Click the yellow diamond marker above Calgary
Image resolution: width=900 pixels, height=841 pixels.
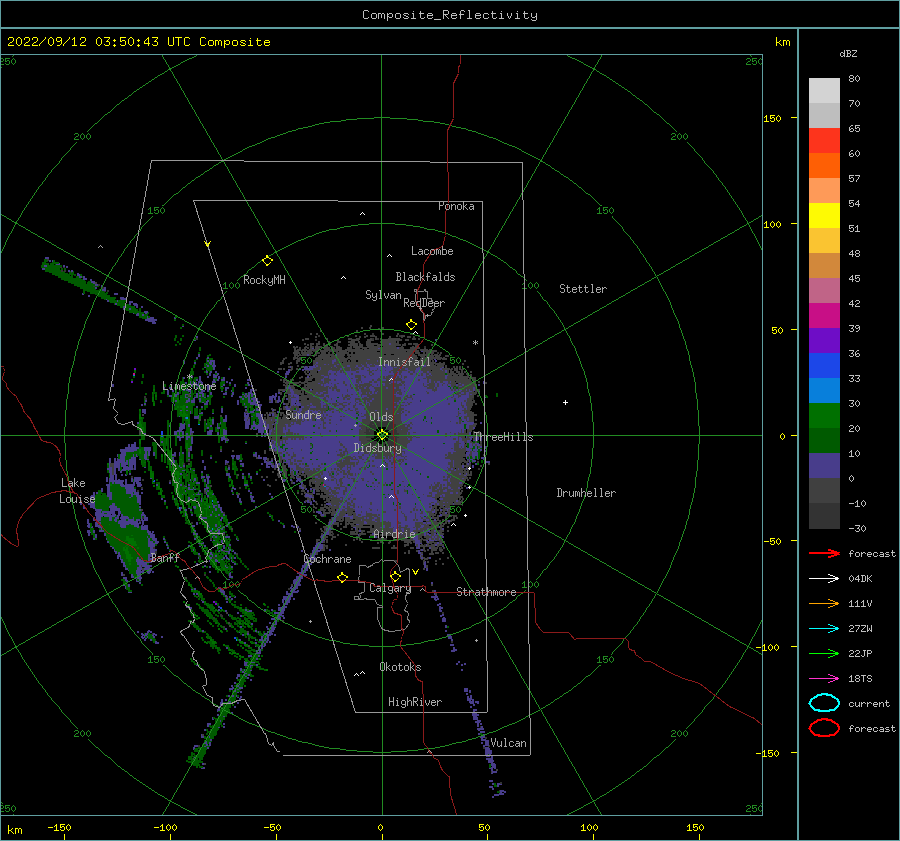point(395,576)
